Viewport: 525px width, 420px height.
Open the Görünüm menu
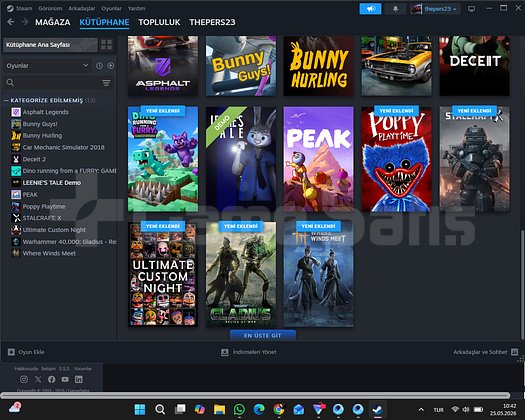50,8
